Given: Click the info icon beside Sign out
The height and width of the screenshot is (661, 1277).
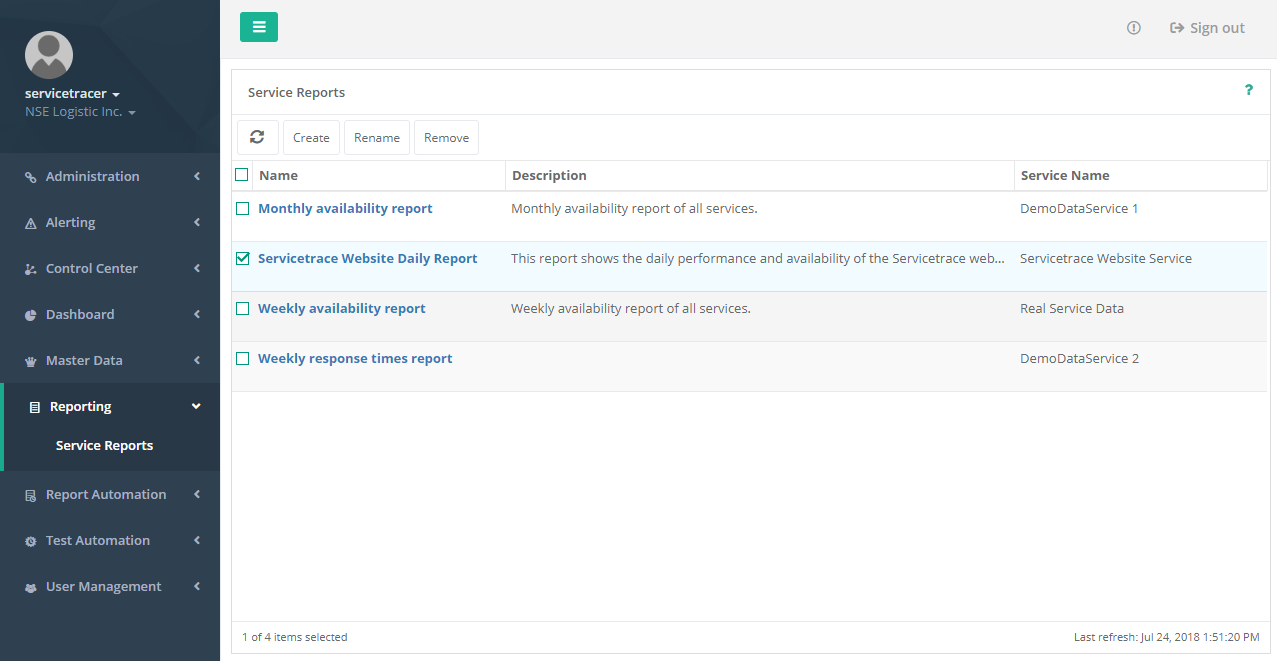Looking at the screenshot, I should 1133,28.
